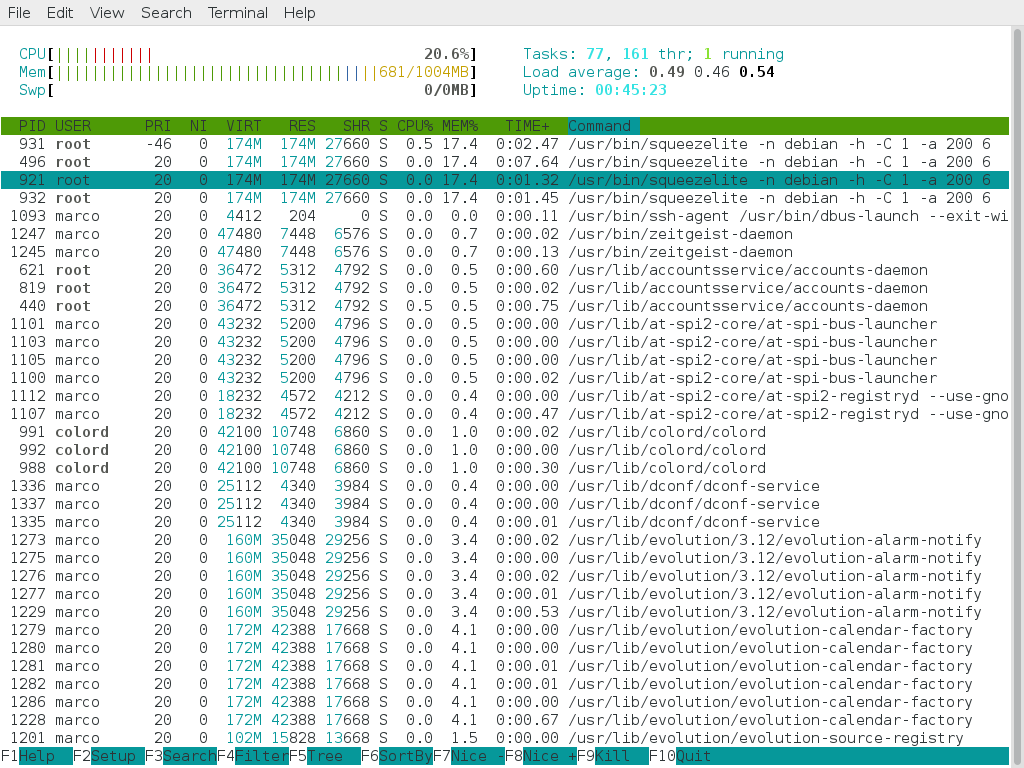Click the F6 SortBy button
Image resolution: width=1024 pixels, height=768 pixels.
396,756
